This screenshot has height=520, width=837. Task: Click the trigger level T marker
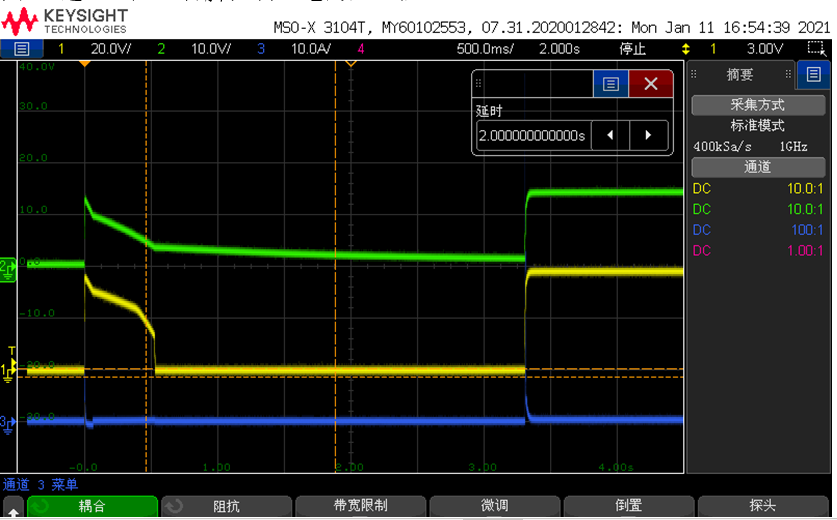pos(12,351)
